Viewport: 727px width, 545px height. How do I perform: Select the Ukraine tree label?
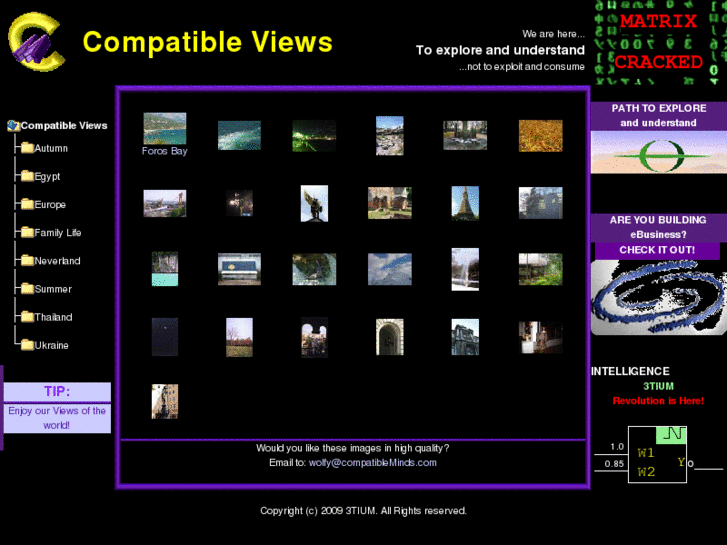pyautogui.click(x=51, y=346)
